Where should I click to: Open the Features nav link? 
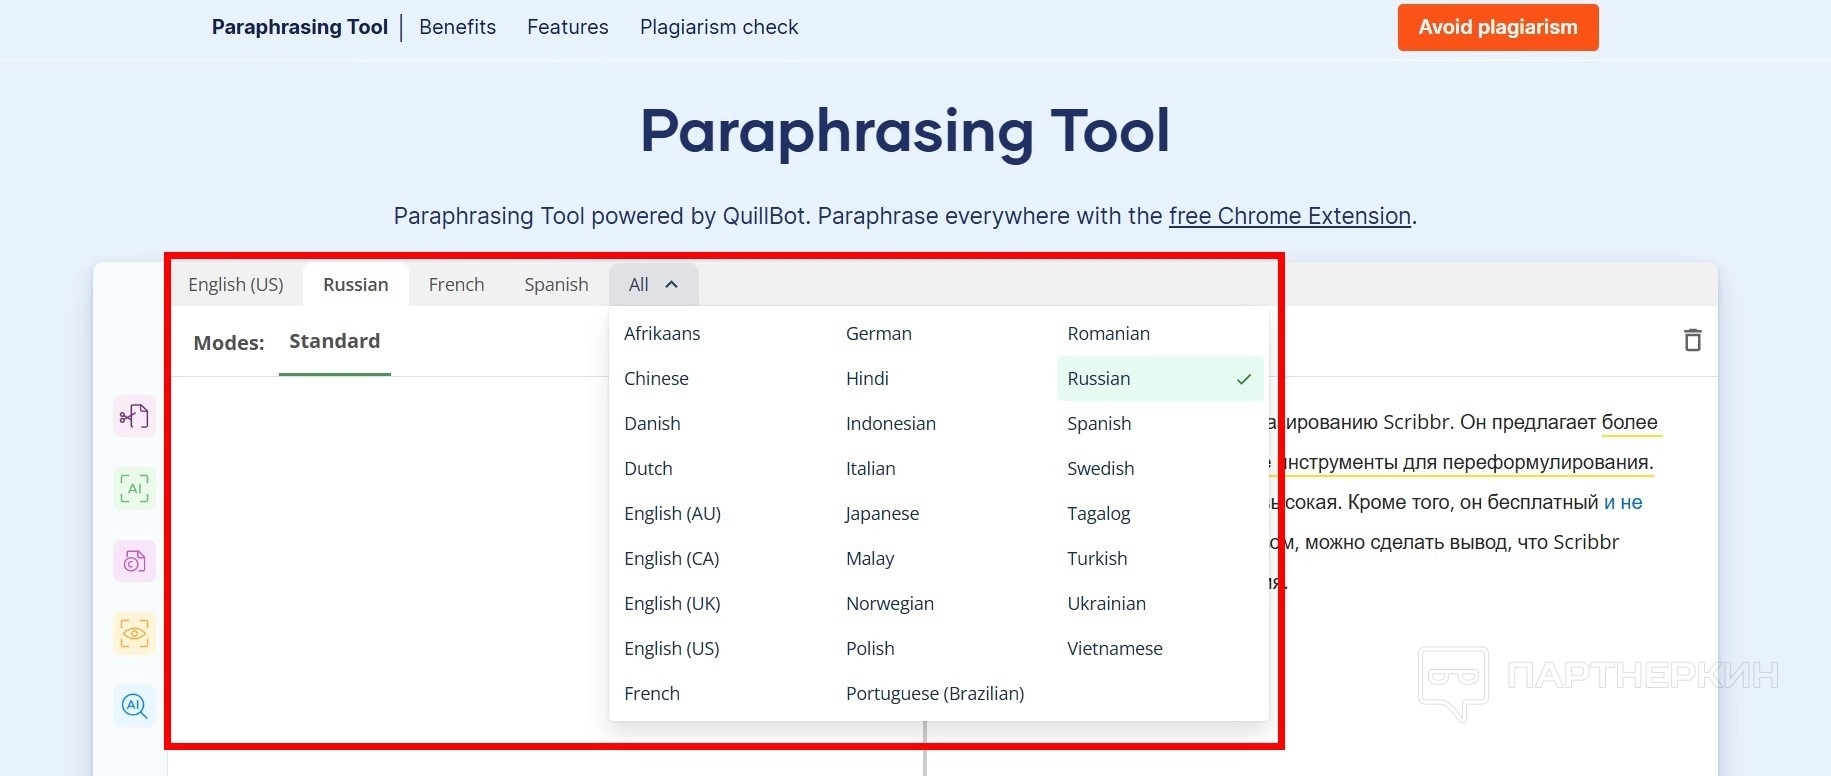tap(568, 27)
